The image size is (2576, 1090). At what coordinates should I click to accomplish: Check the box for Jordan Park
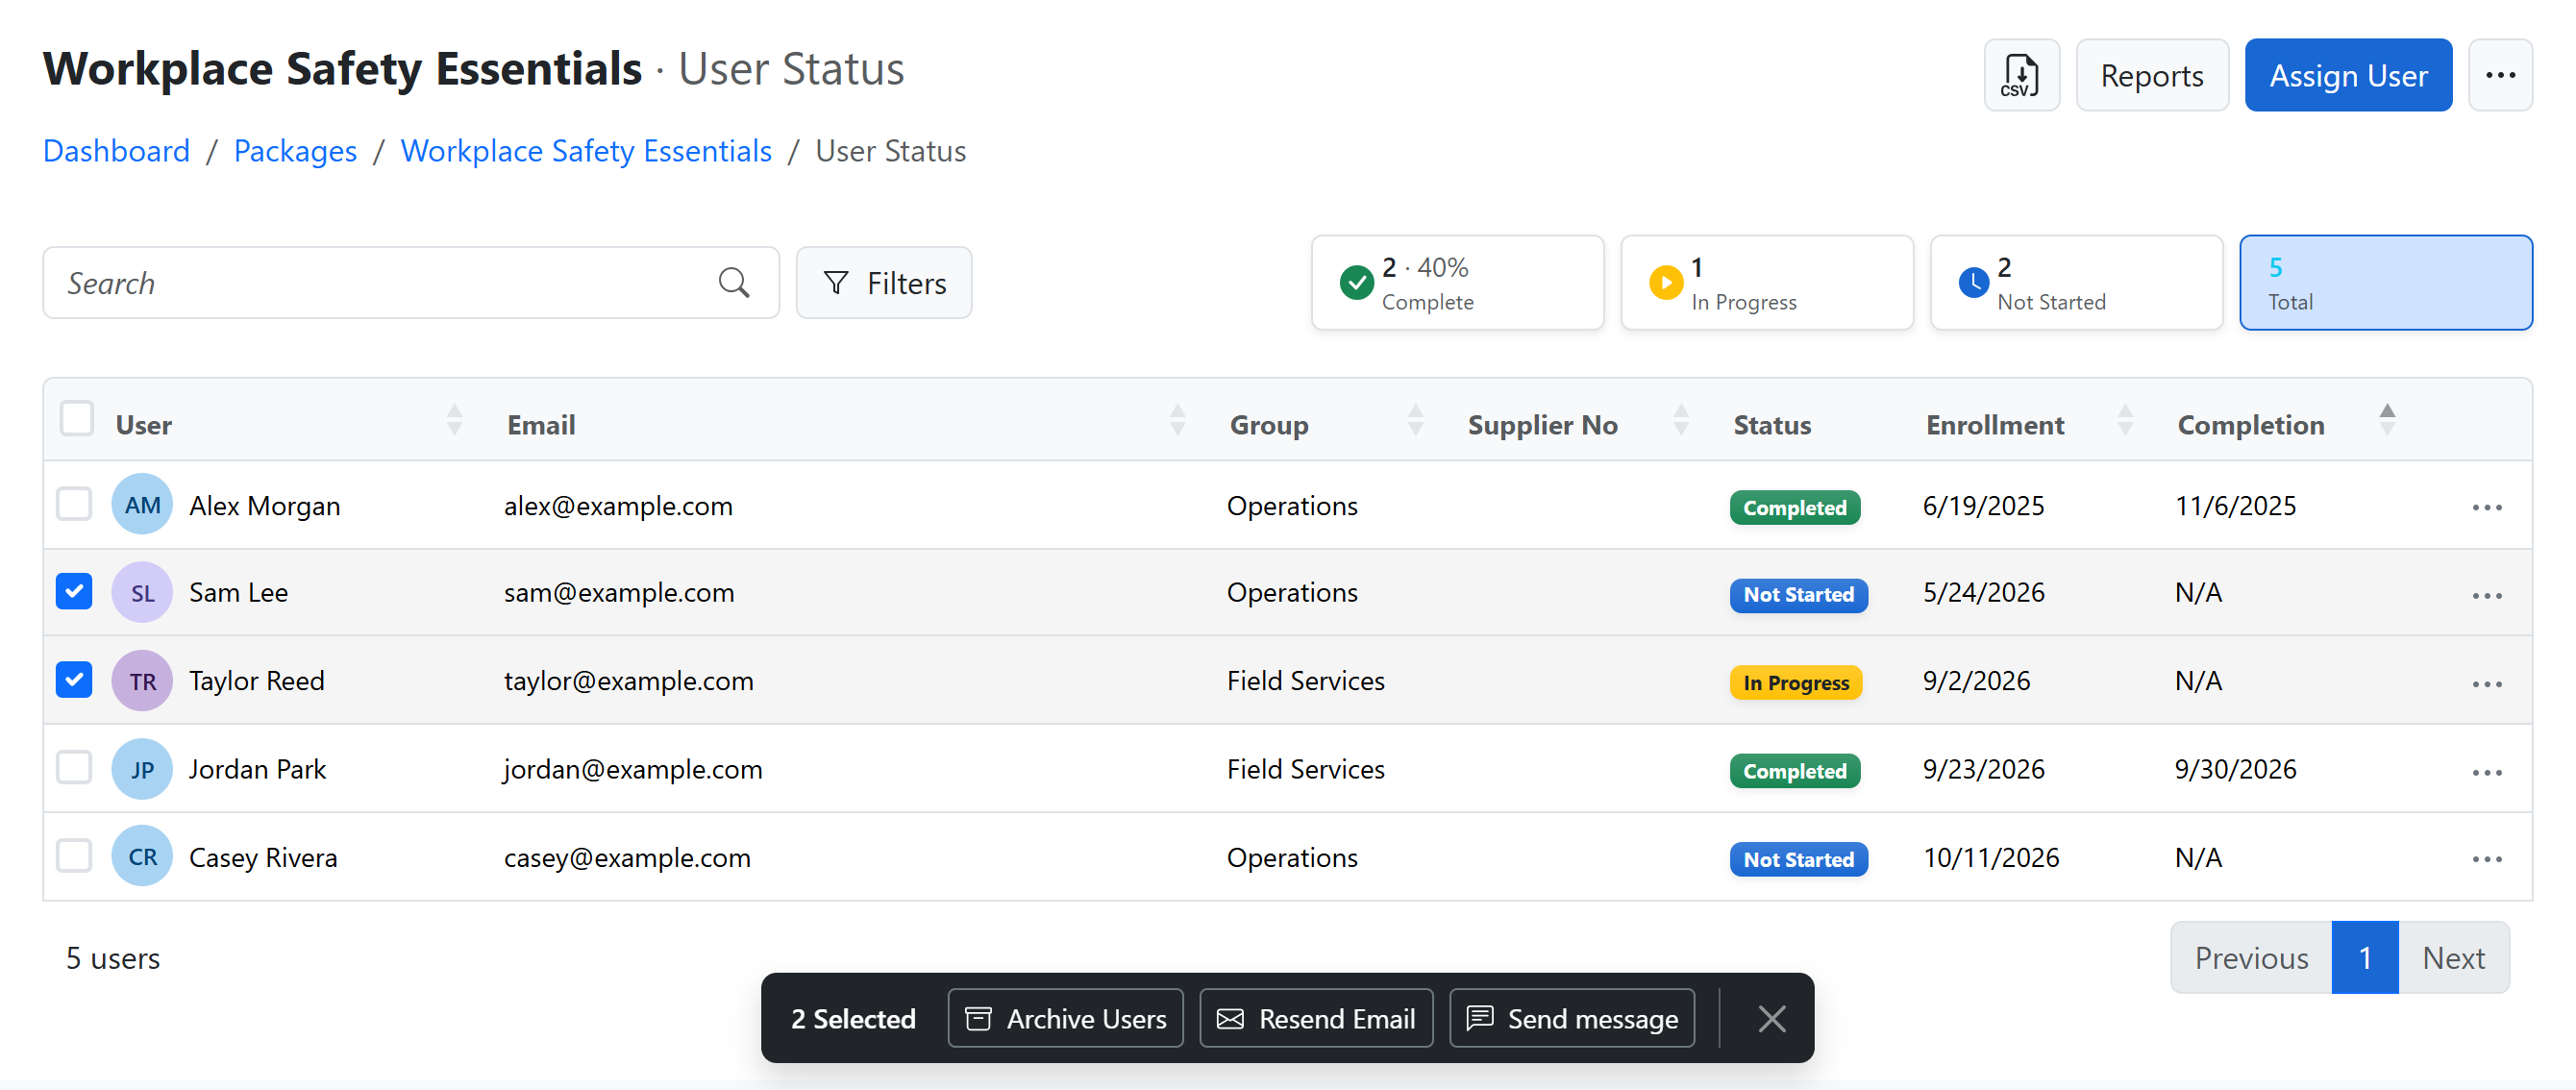pos(74,768)
